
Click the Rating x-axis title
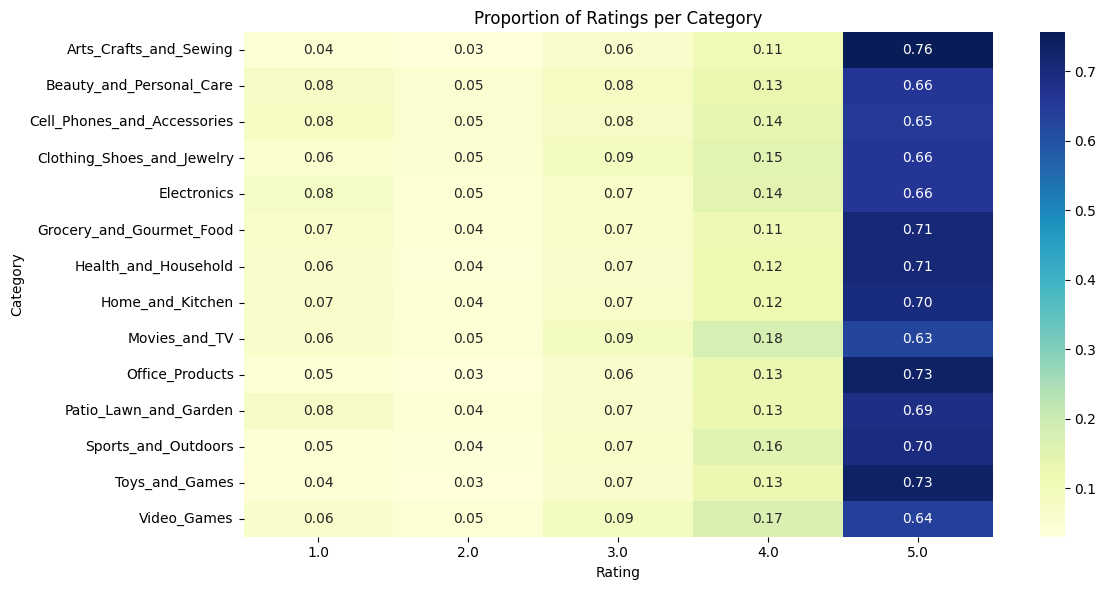point(618,572)
